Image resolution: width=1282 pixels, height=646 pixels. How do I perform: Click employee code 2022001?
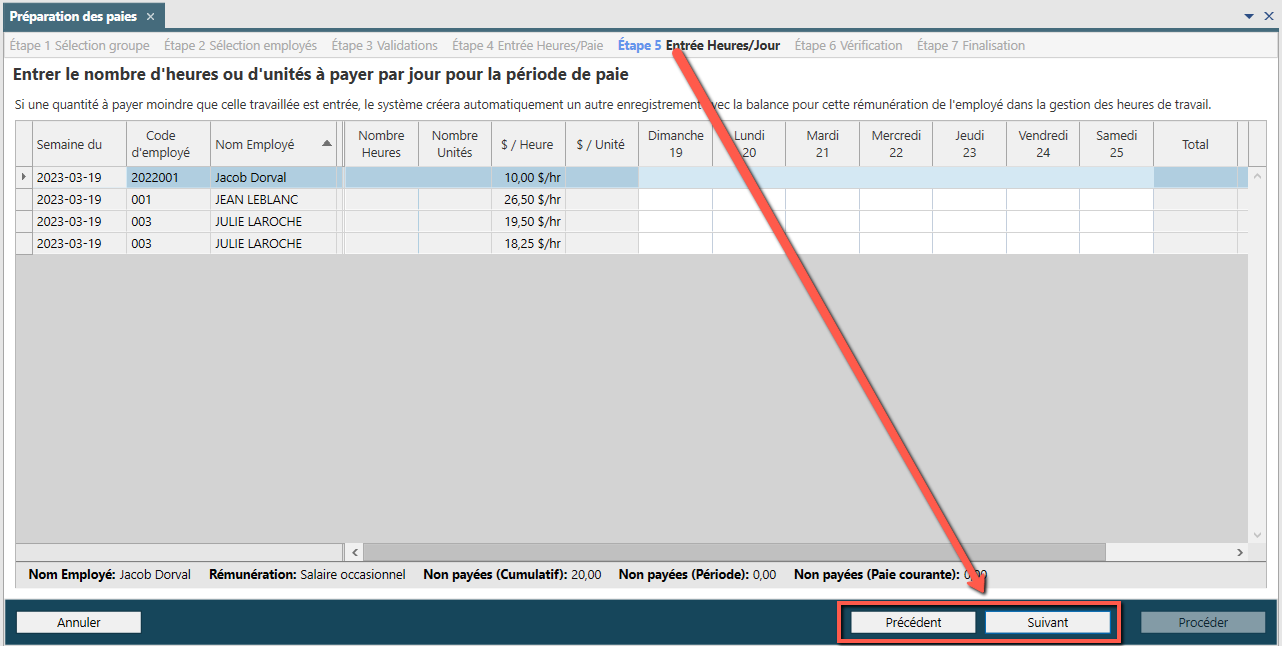[x=168, y=177]
